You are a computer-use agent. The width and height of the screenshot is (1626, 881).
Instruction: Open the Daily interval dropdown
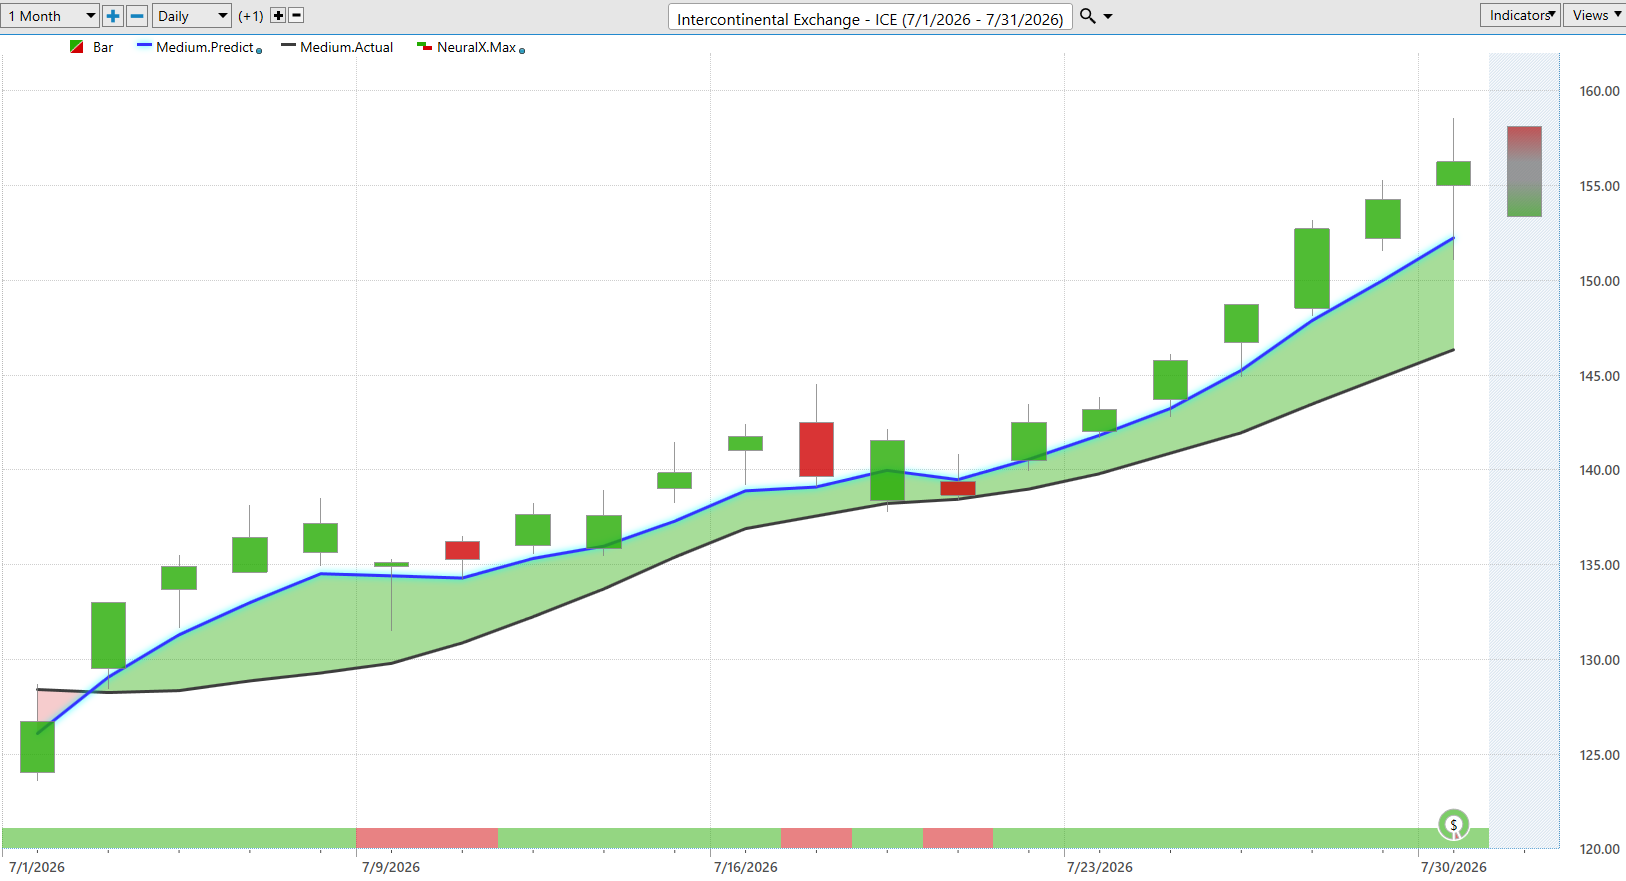192,16
